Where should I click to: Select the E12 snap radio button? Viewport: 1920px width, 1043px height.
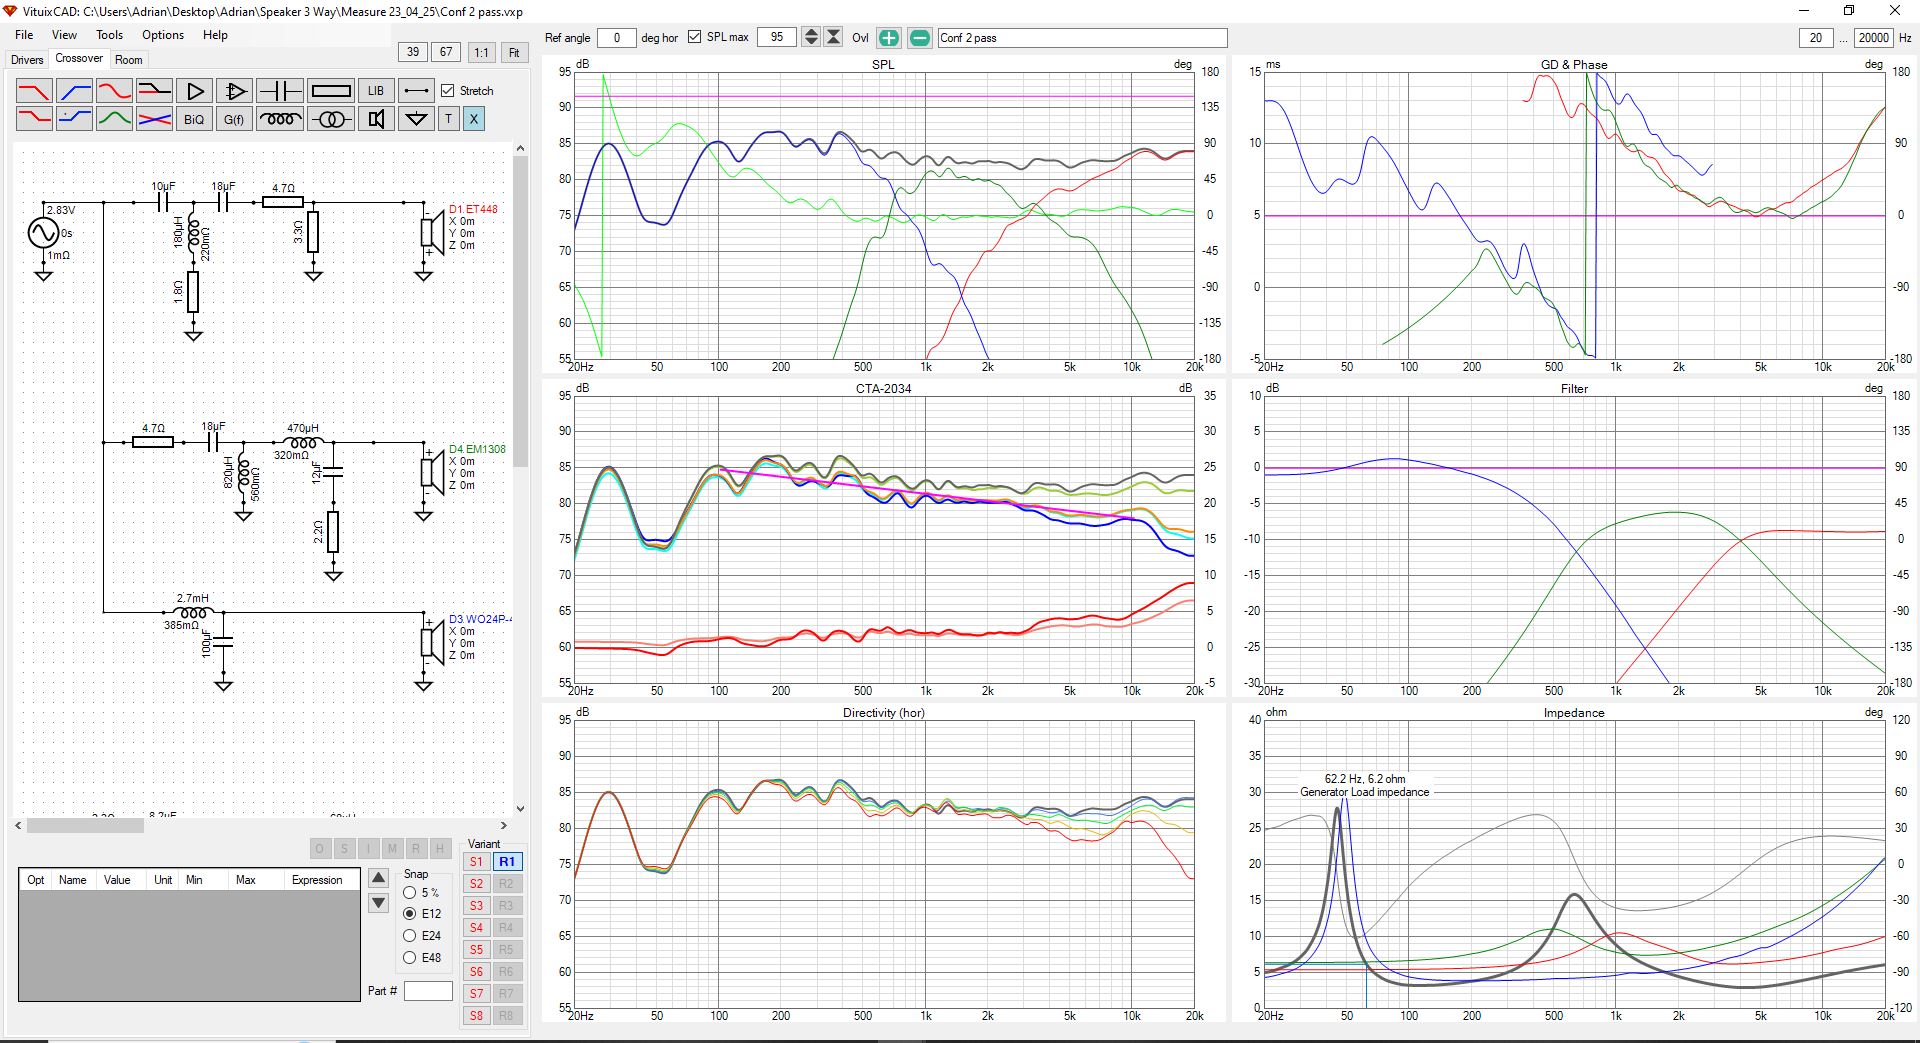[x=410, y=914]
